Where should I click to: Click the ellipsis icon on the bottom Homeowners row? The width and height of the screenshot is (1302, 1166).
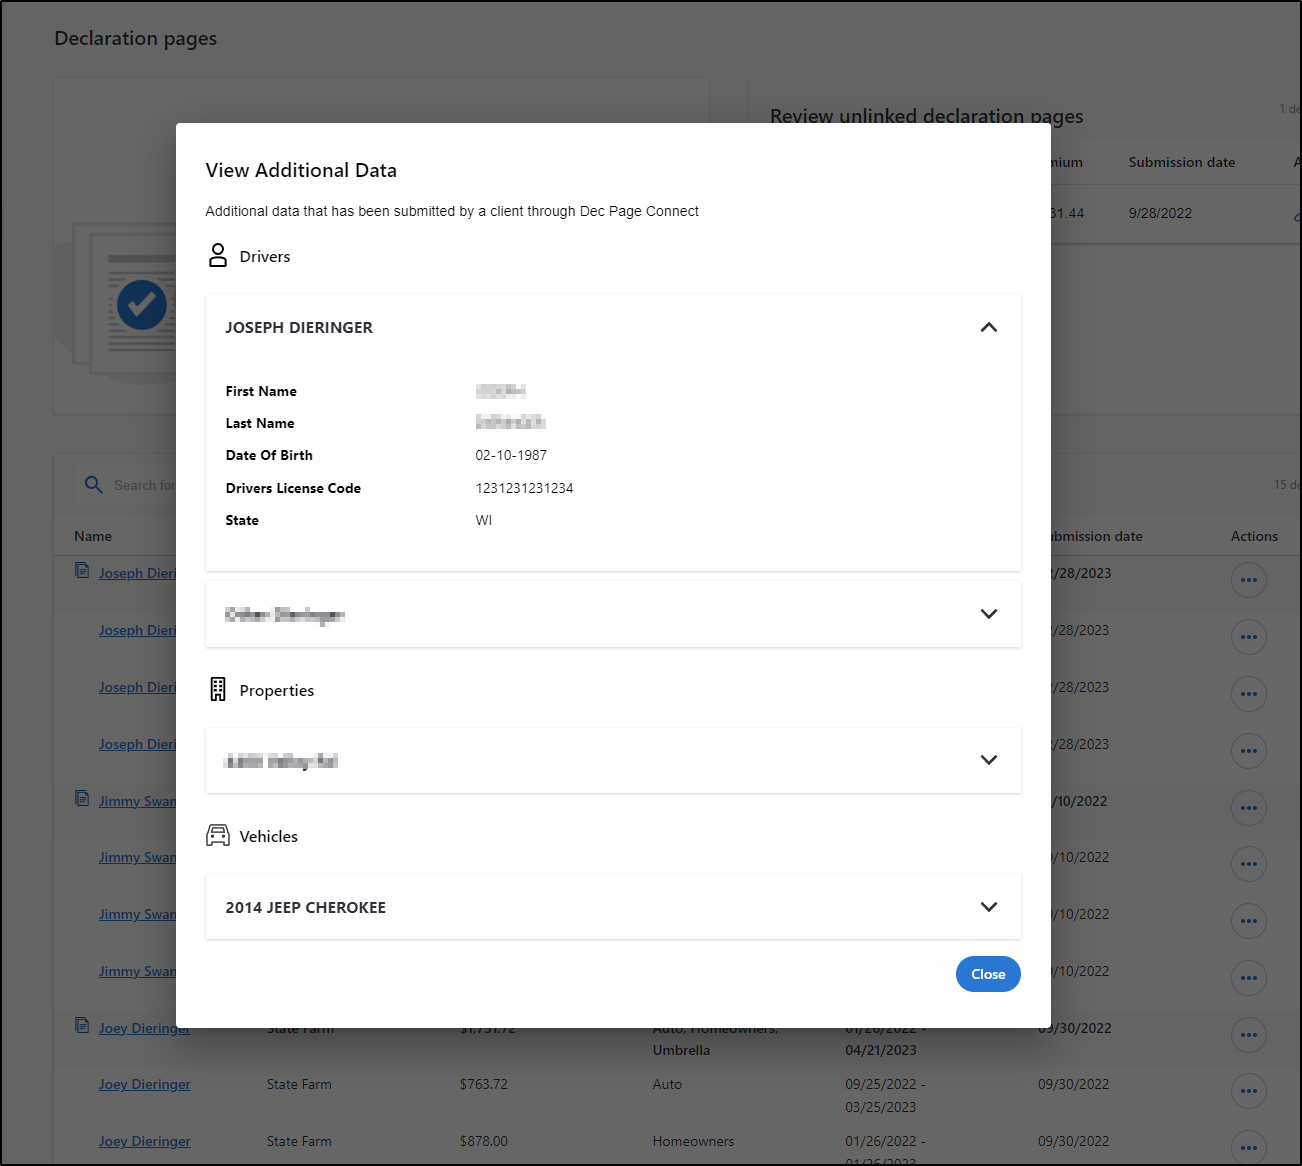1249,1148
